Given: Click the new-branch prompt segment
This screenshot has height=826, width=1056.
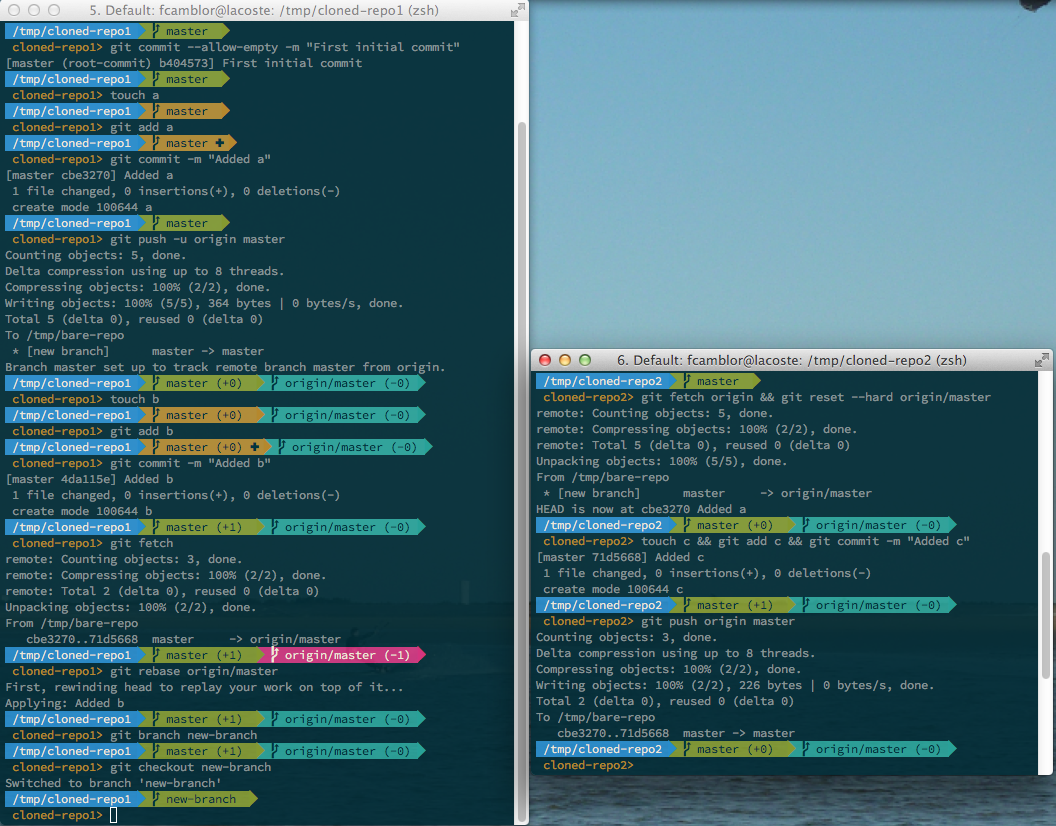Looking at the screenshot, I should point(201,799).
